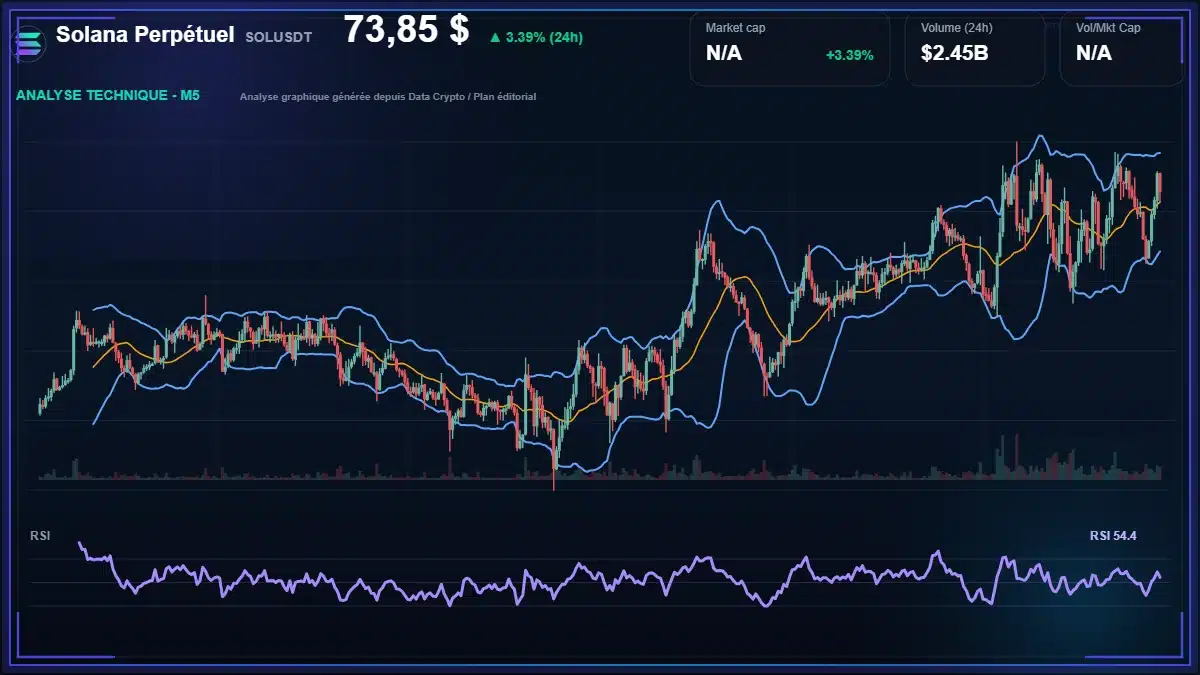
Task: Click the Volume (24h) label
Action: 958,28
